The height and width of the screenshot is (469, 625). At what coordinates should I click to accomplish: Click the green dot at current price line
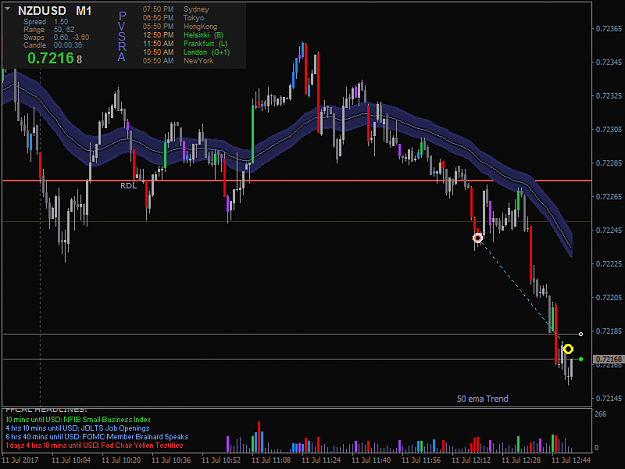[581, 359]
